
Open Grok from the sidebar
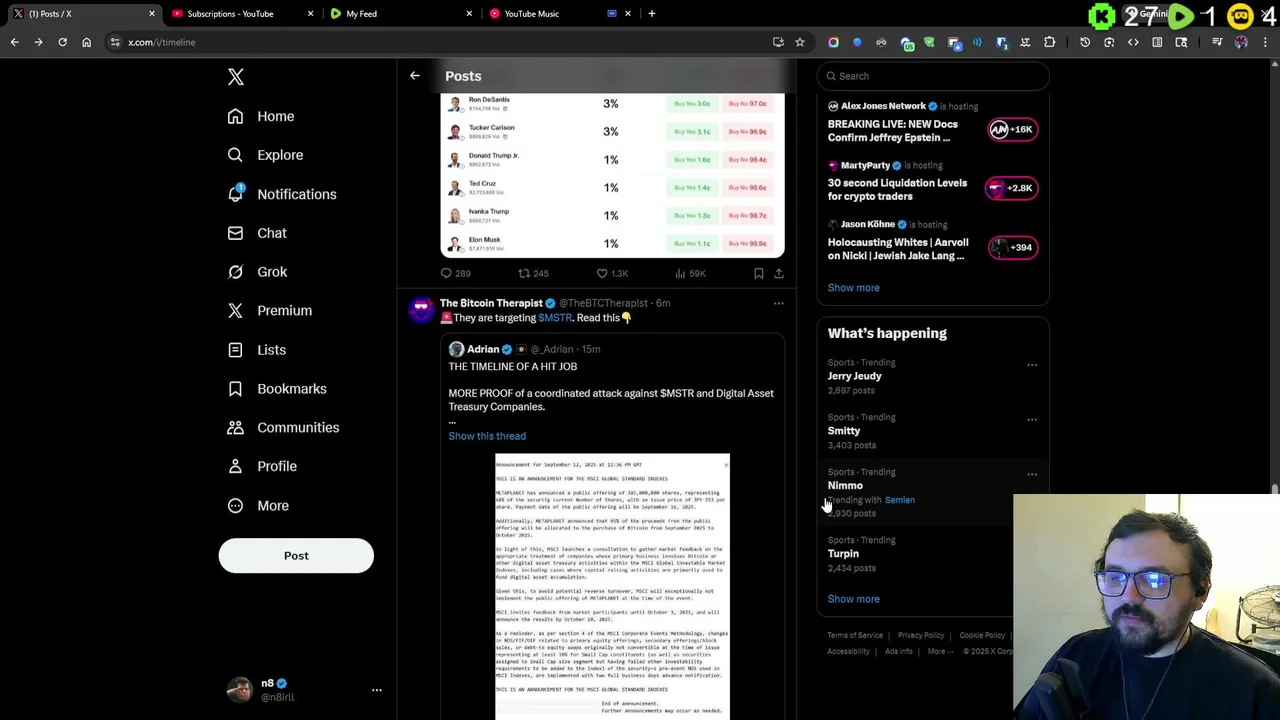[x=257, y=272]
